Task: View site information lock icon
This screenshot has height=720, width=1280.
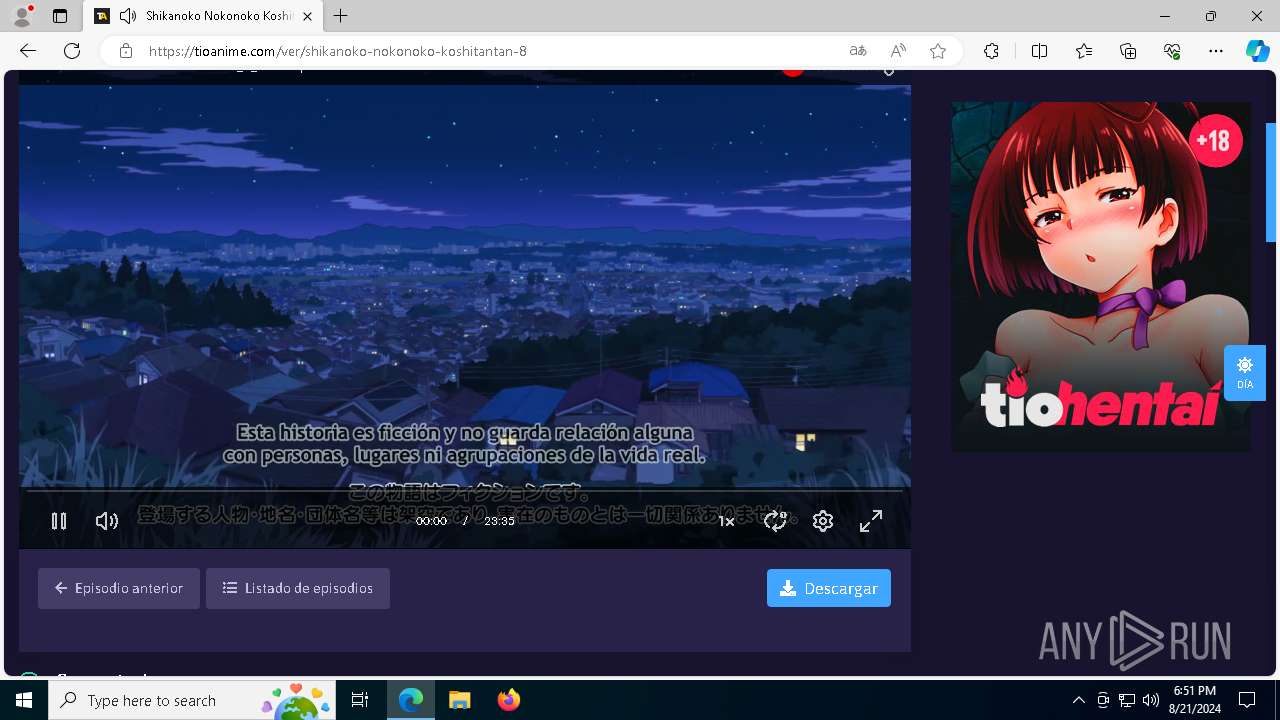Action: click(x=126, y=51)
